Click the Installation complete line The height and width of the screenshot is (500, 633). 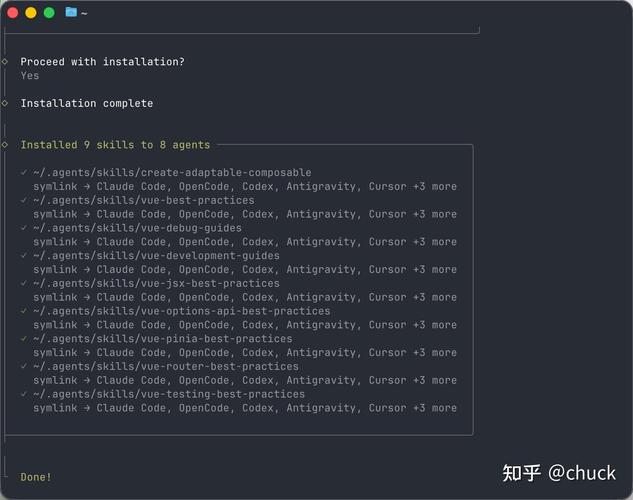pos(87,103)
